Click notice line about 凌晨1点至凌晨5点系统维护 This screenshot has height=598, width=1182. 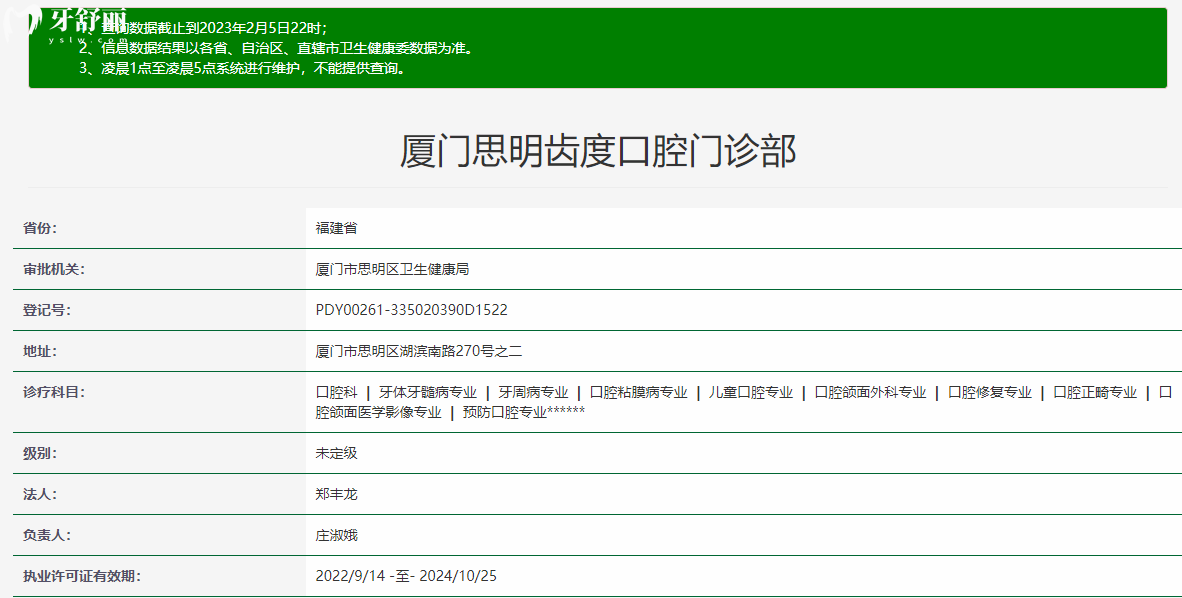tap(243, 69)
